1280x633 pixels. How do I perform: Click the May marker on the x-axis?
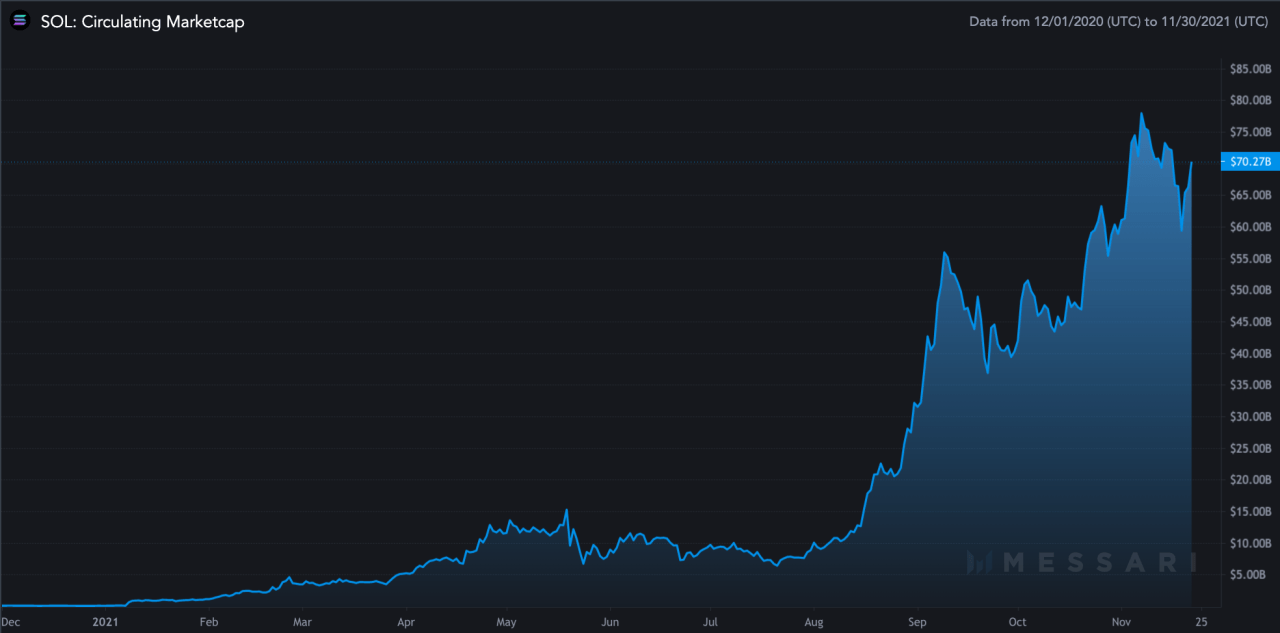(505, 621)
